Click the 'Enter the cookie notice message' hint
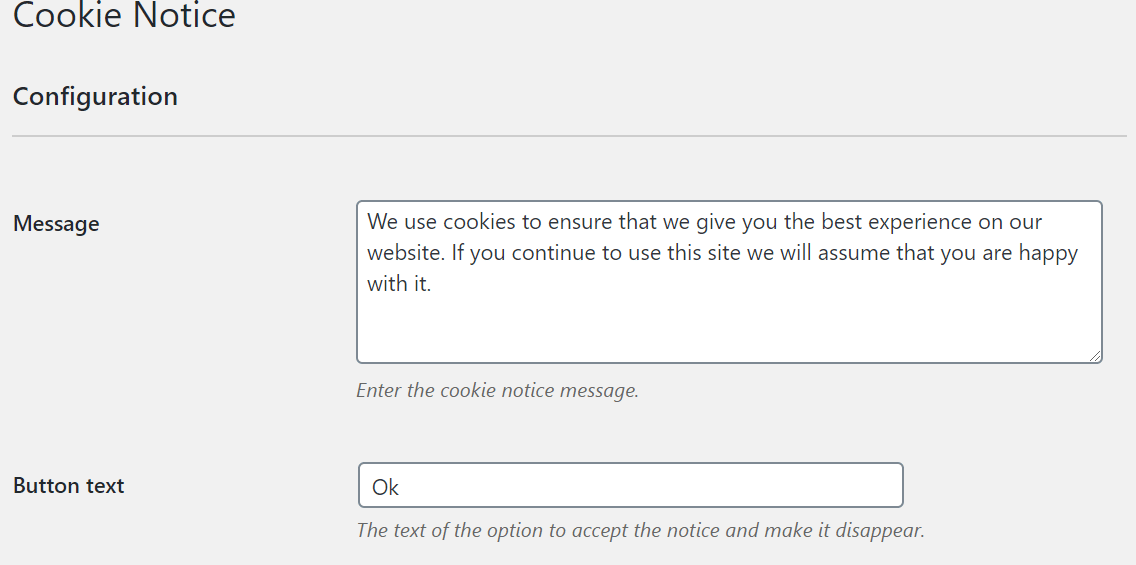The image size is (1136, 565). (497, 390)
